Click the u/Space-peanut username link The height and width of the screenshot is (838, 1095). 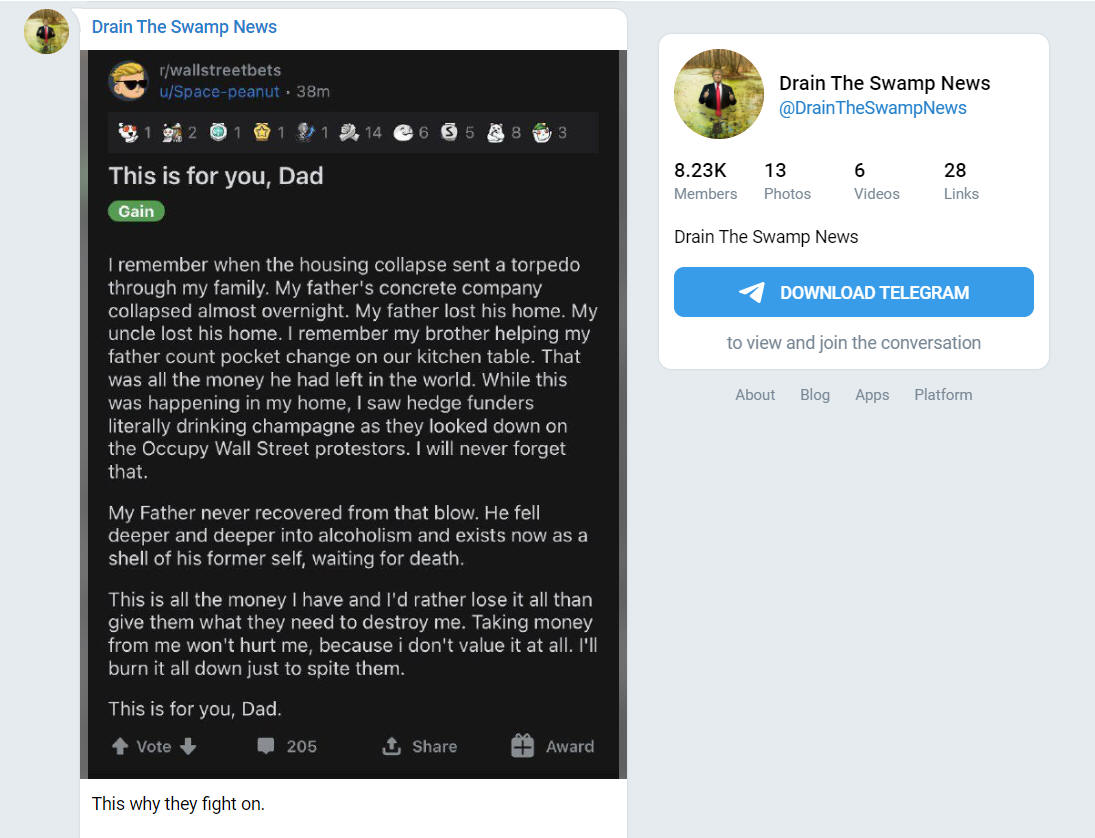tap(219, 91)
